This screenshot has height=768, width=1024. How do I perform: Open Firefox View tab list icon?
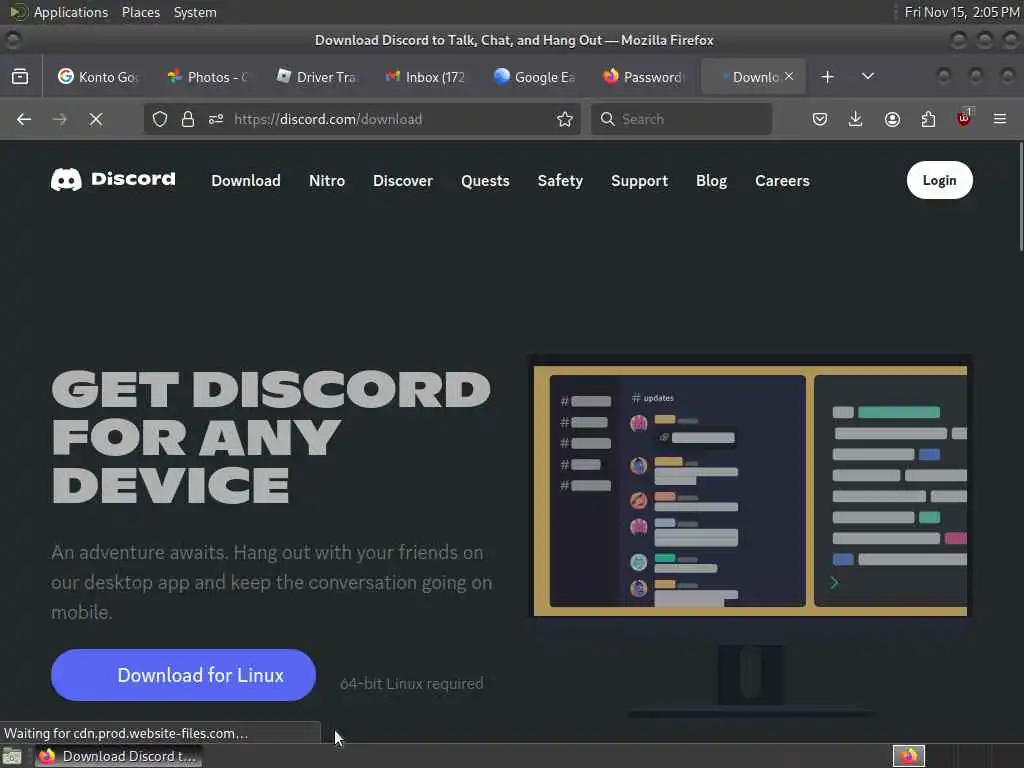click(20, 76)
